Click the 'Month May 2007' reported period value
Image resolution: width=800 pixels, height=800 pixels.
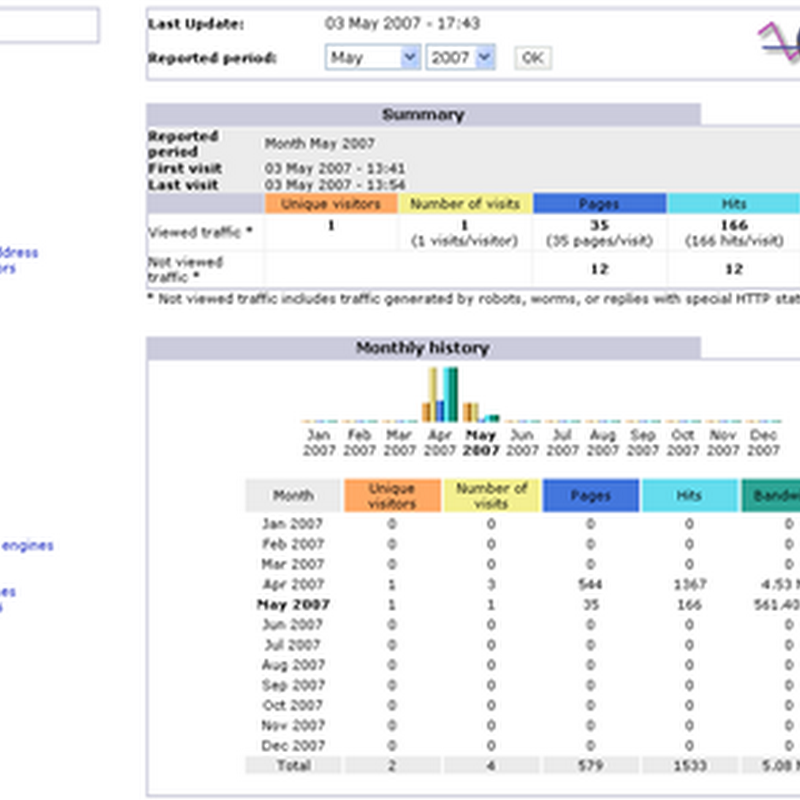click(319, 143)
